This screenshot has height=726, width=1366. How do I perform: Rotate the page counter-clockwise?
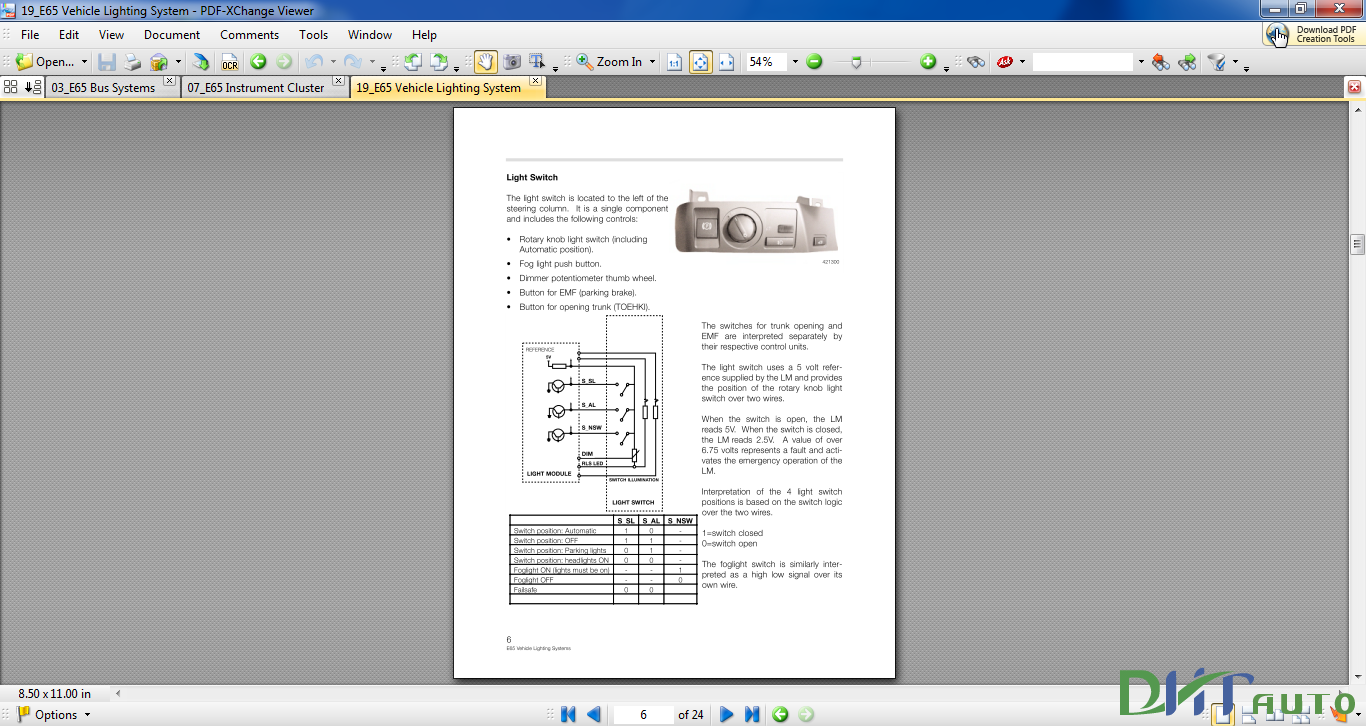click(413, 62)
